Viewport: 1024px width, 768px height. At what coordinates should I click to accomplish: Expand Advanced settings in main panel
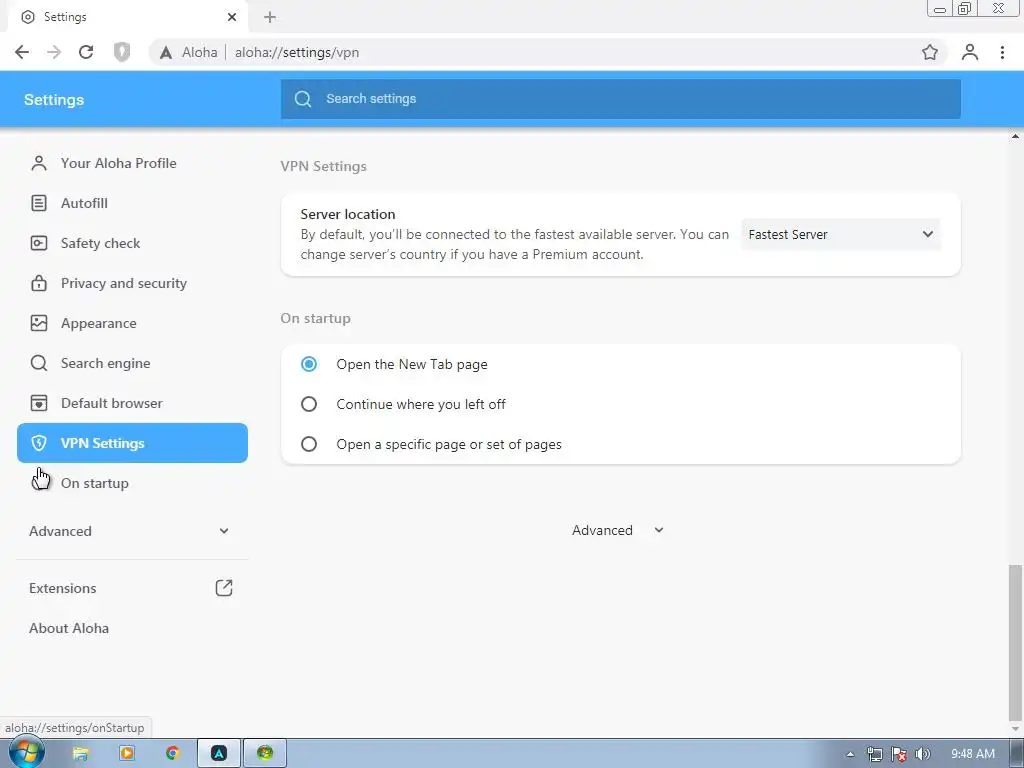click(x=617, y=530)
